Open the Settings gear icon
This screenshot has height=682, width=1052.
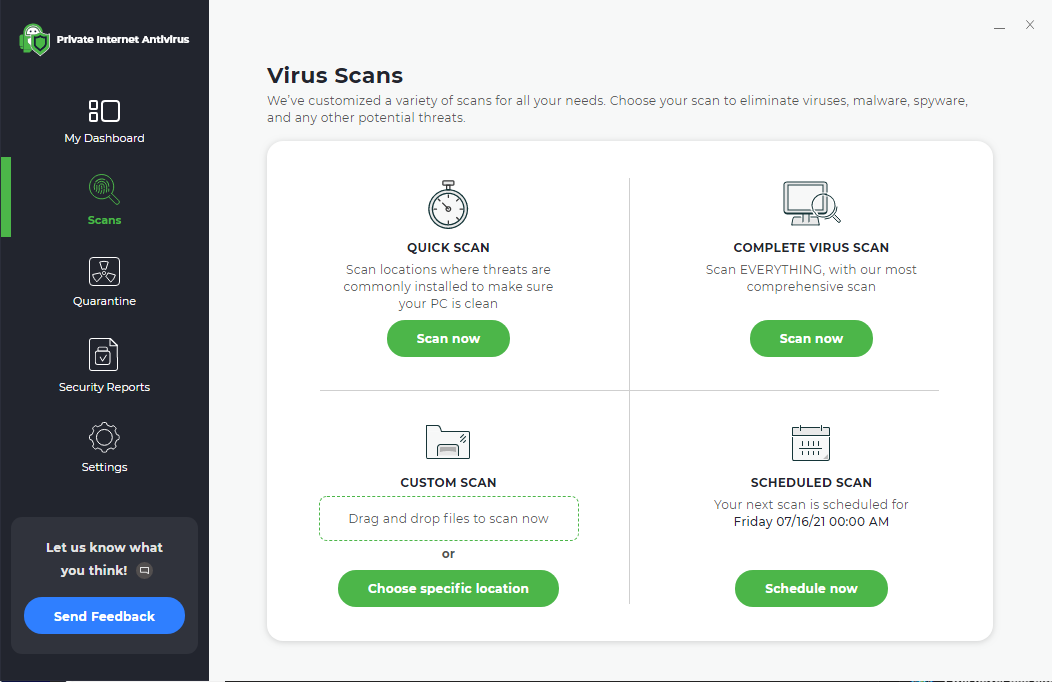pos(104,437)
